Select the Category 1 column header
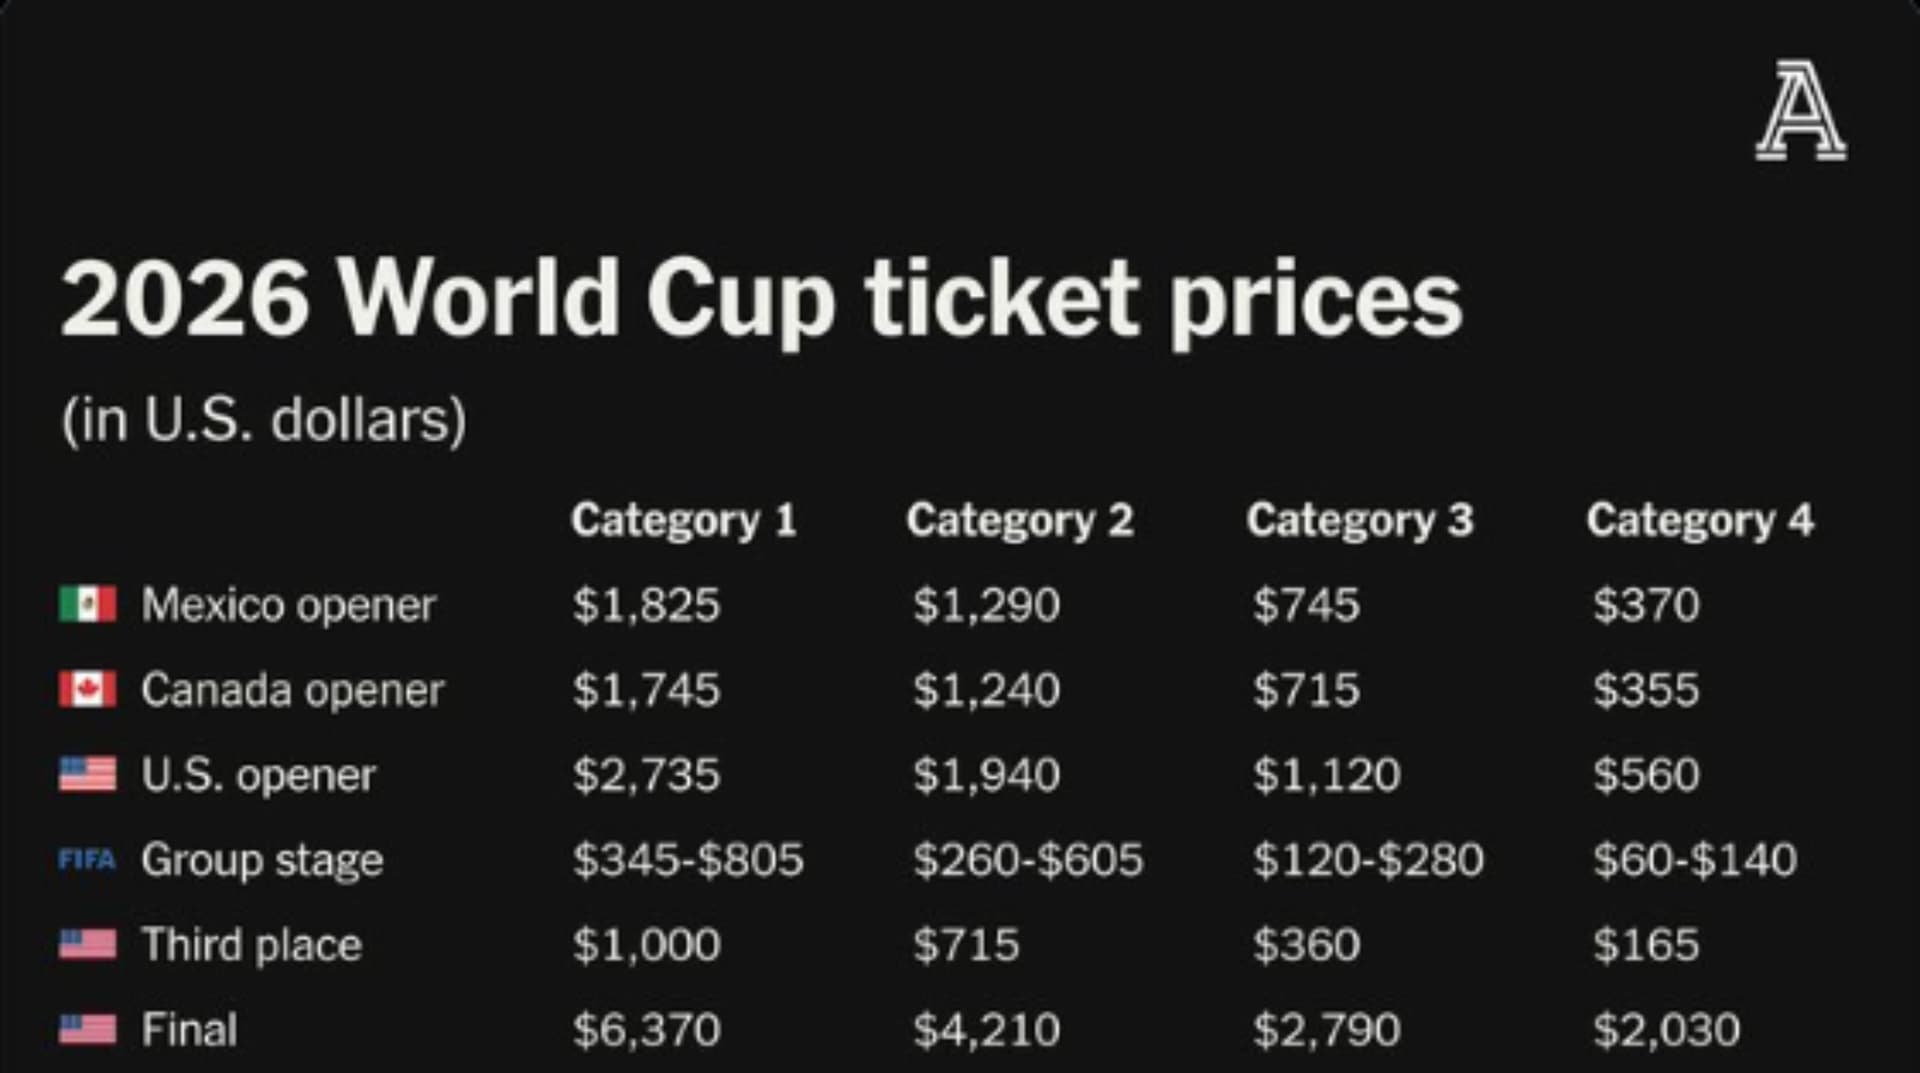This screenshot has height=1073, width=1920. click(x=684, y=520)
